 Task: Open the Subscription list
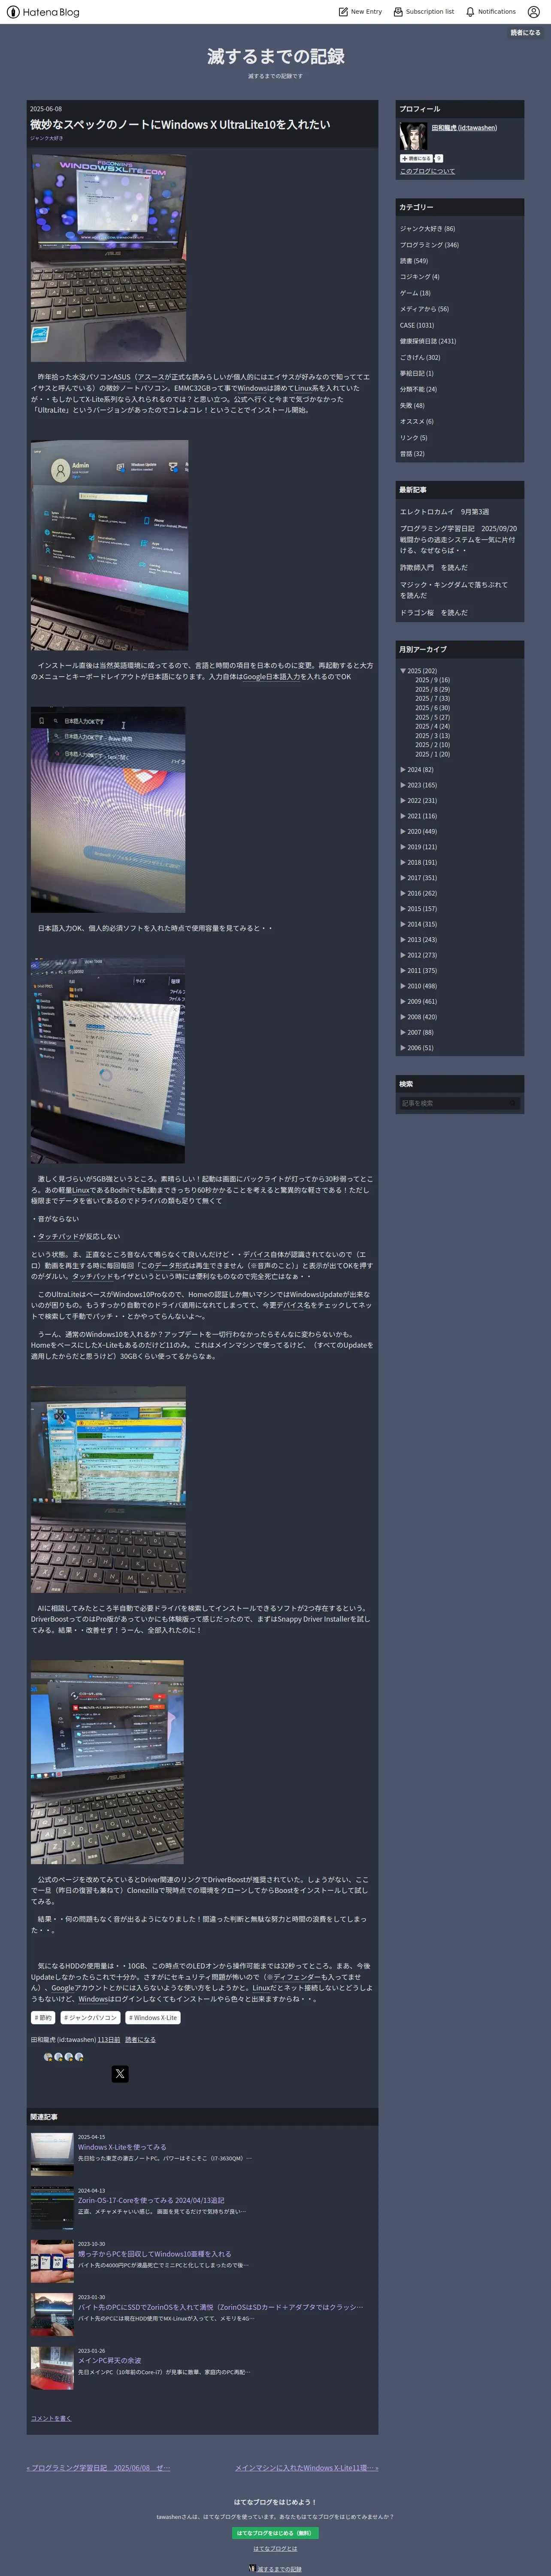click(424, 12)
